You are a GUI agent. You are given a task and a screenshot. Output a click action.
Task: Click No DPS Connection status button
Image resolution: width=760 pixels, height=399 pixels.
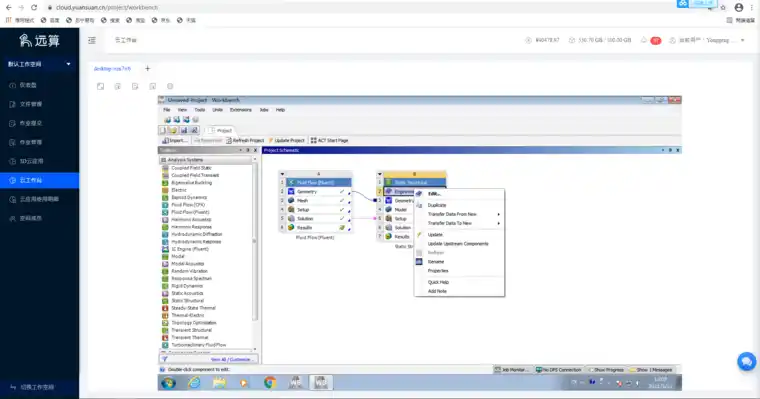[558, 370]
